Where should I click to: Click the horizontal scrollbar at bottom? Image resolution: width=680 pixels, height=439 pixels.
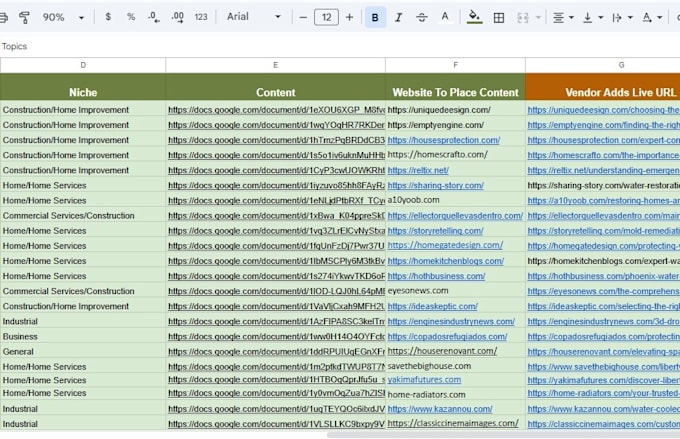(503, 435)
